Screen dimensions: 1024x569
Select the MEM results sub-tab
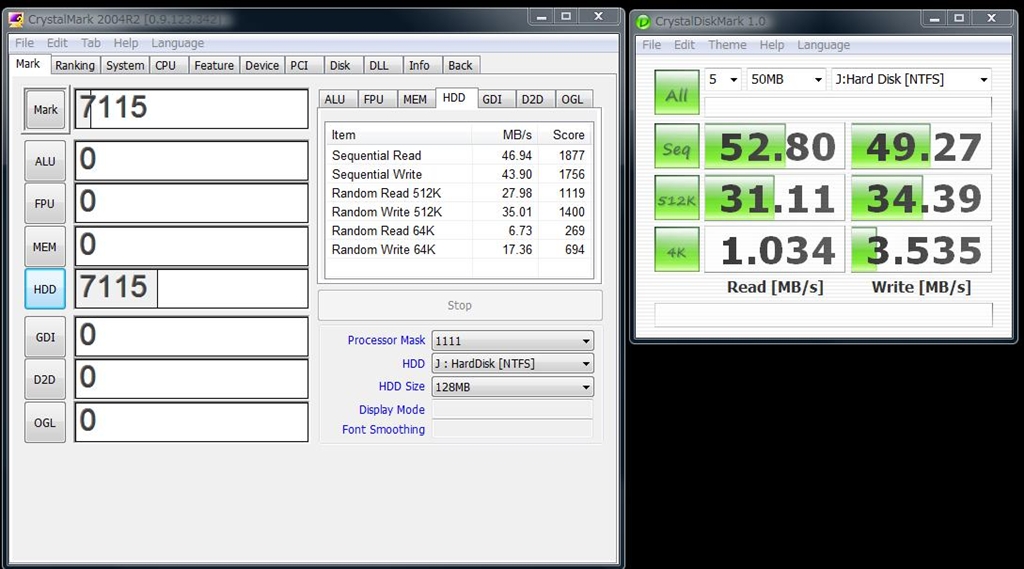tap(415, 99)
